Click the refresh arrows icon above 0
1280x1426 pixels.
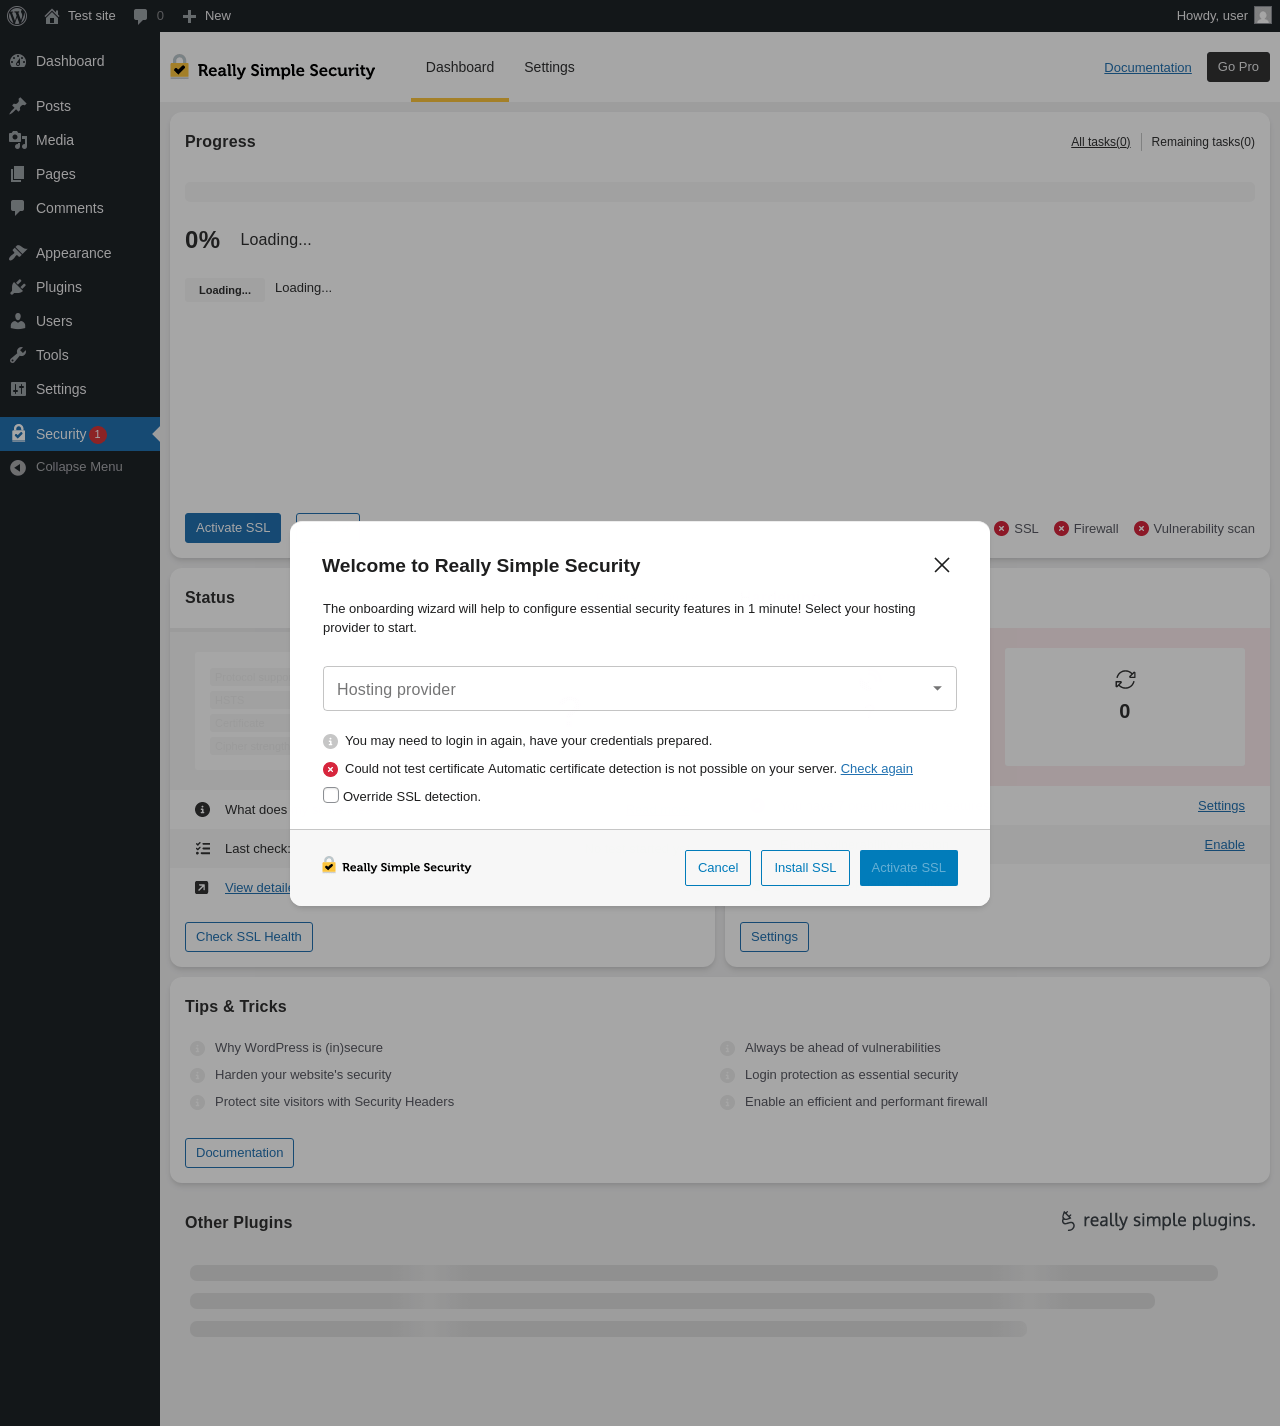tap(1125, 680)
